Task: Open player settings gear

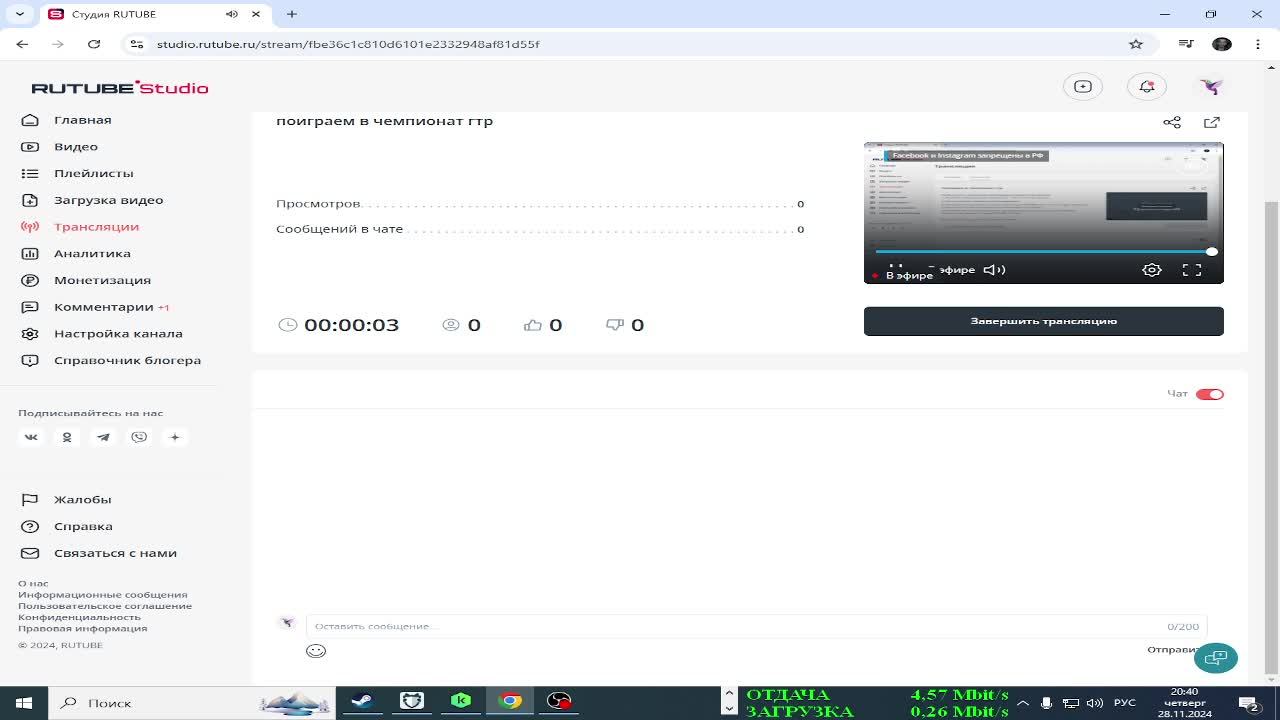Action: coord(1152,270)
